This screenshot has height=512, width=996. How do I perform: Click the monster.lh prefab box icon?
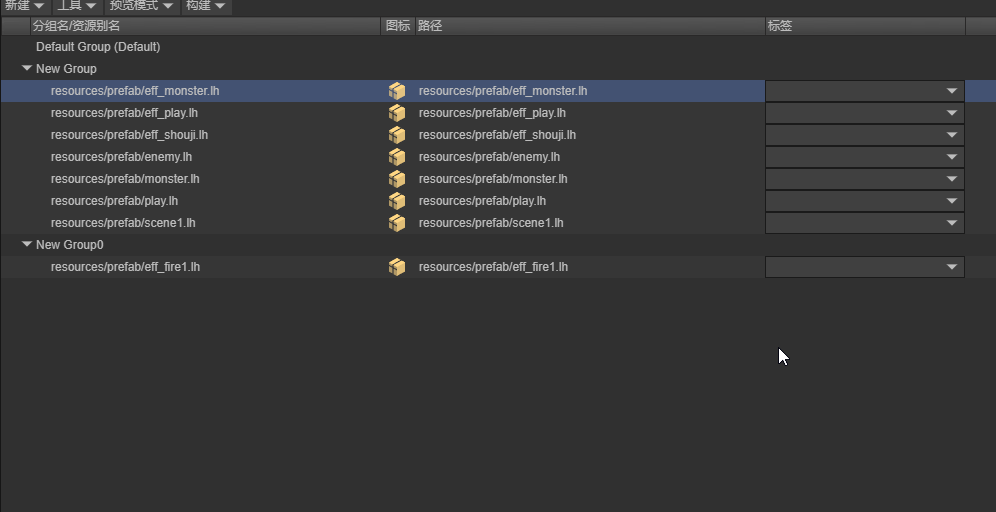(397, 179)
